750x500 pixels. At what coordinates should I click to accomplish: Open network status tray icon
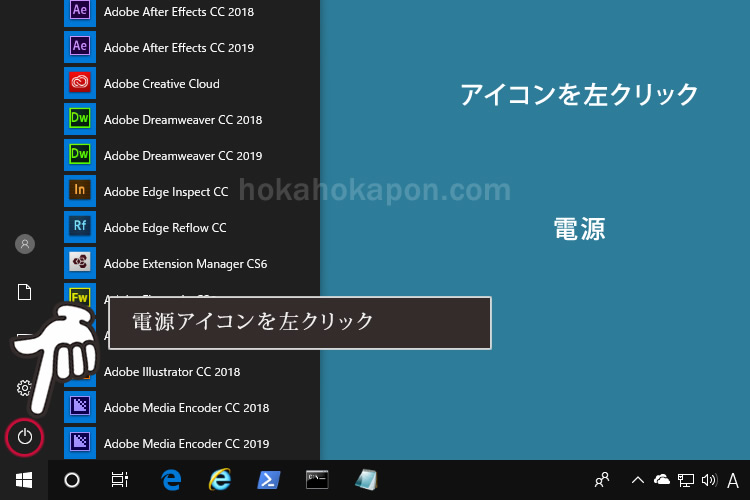[686, 480]
